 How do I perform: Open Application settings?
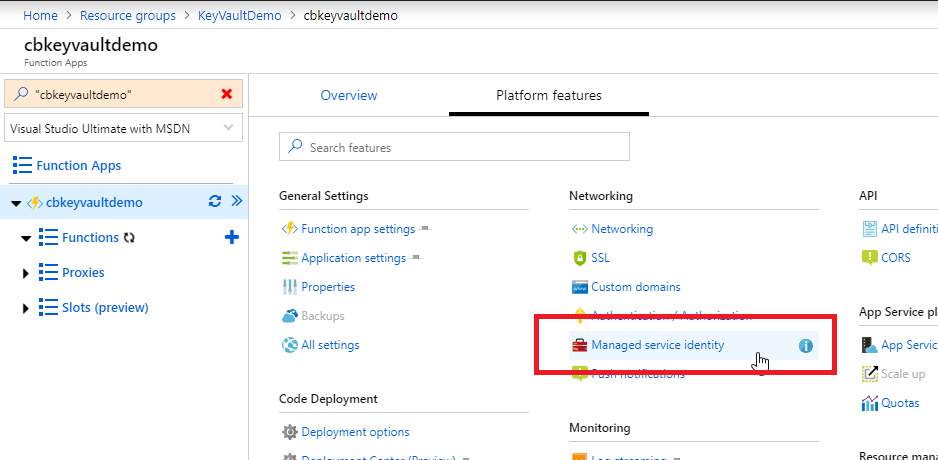pos(354,258)
